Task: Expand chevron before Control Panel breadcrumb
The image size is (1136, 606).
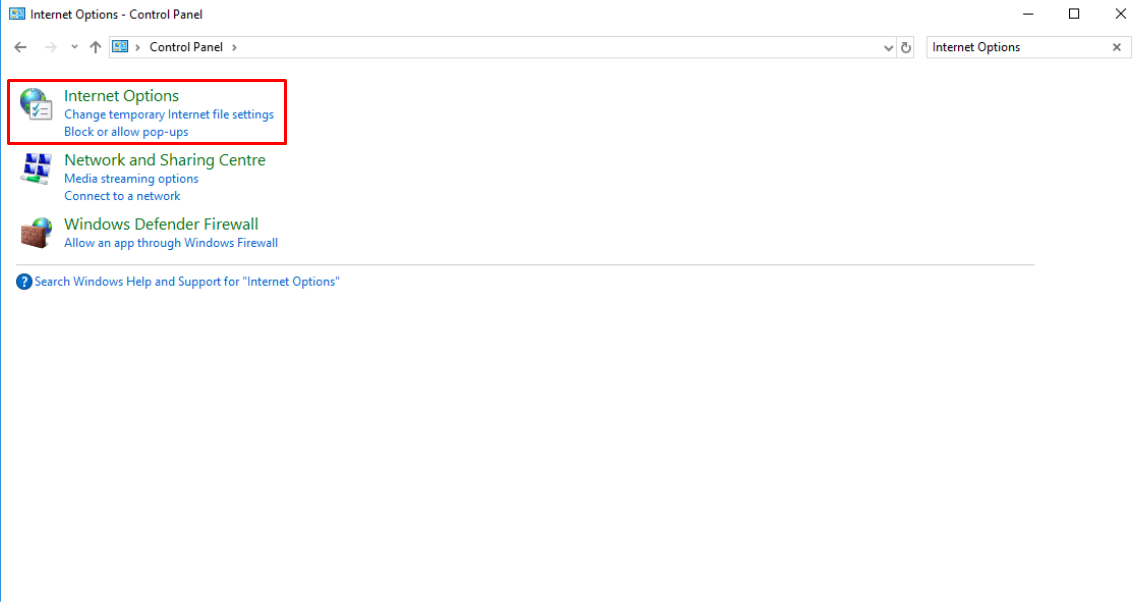Action: pyautogui.click(x=138, y=47)
